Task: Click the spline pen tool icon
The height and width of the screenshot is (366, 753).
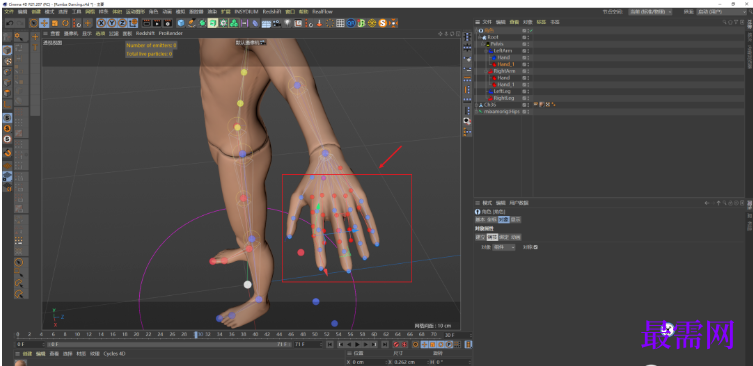Action: coord(191,23)
